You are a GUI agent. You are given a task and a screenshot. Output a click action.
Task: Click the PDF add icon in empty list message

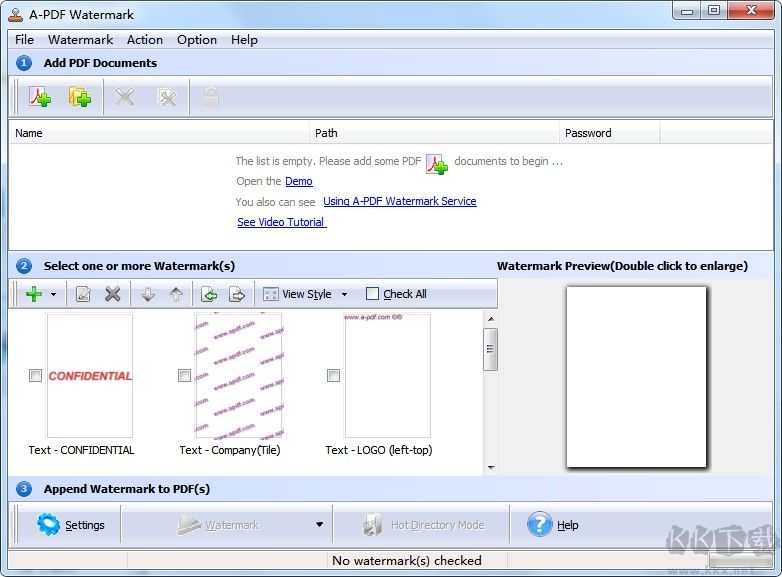pyautogui.click(x=437, y=164)
